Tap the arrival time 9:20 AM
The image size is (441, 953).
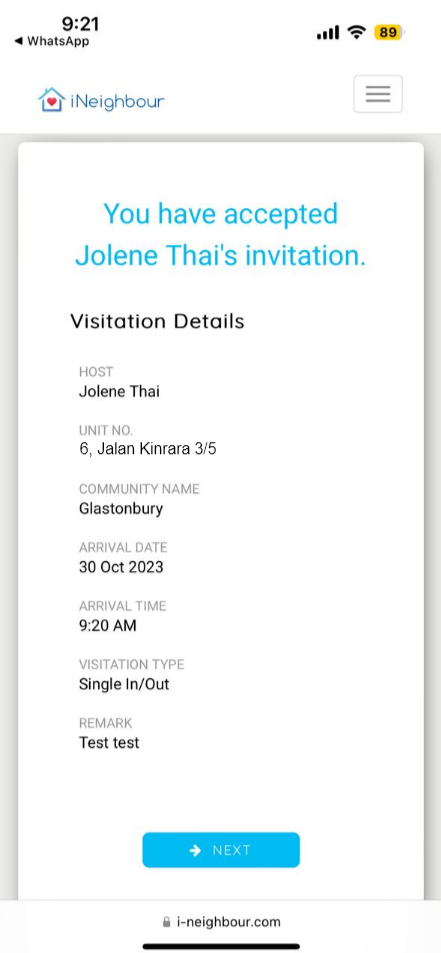(x=108, y=625)
